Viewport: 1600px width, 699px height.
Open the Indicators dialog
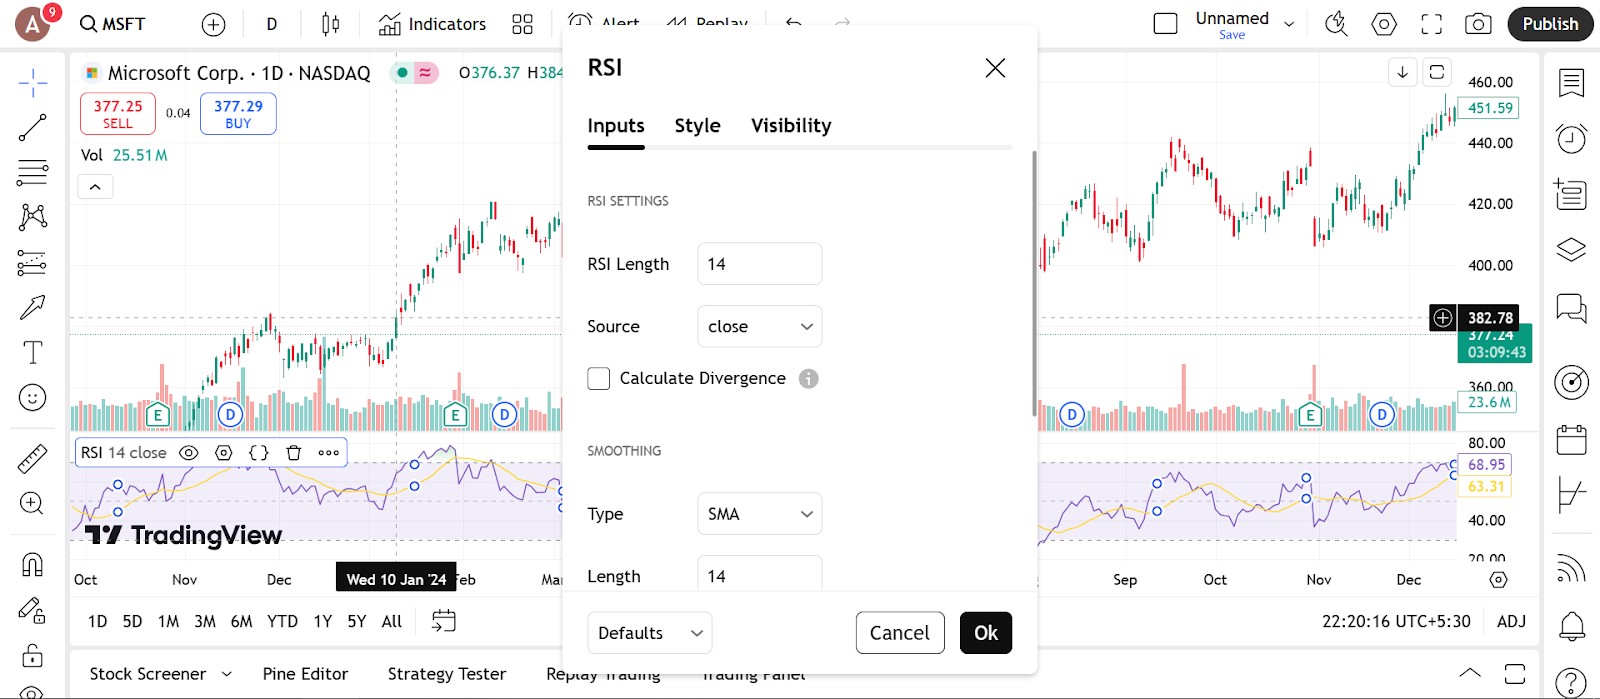[432, 24]
